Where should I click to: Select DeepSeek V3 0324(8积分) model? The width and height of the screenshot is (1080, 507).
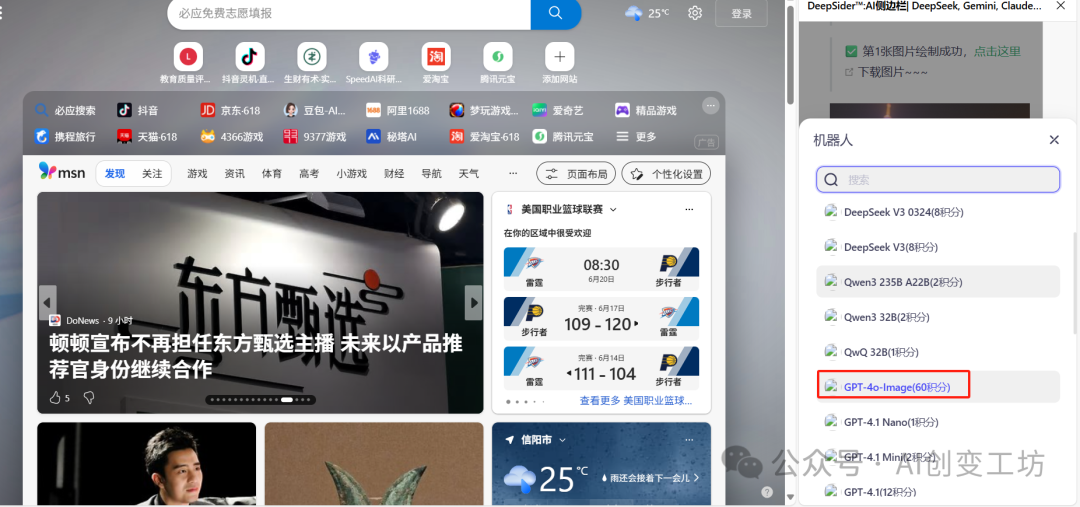[937, 212]
